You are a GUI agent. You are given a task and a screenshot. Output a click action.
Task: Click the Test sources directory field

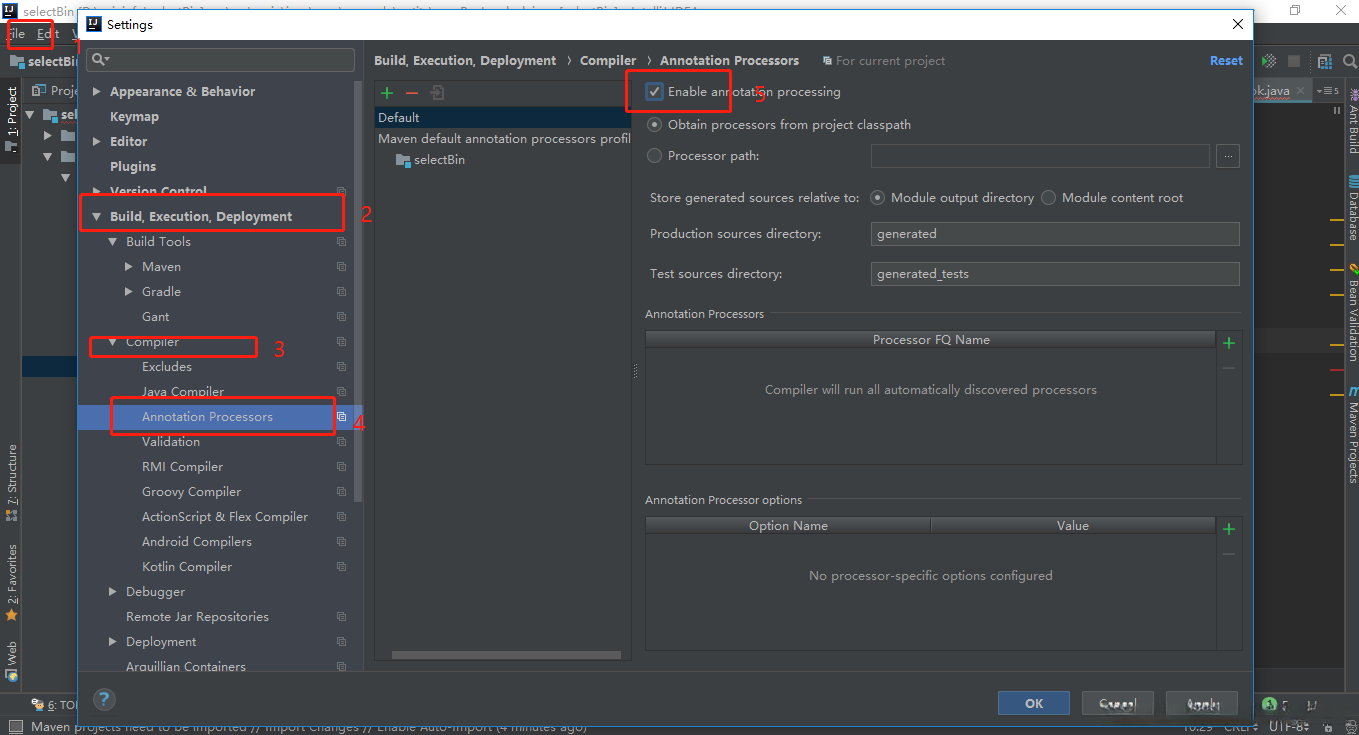click(1055, 274)
